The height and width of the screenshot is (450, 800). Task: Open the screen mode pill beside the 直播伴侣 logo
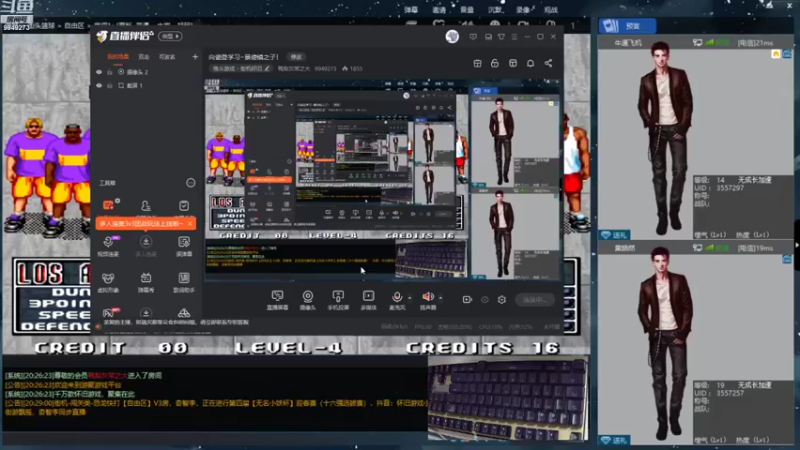click(x=170, y=36)
